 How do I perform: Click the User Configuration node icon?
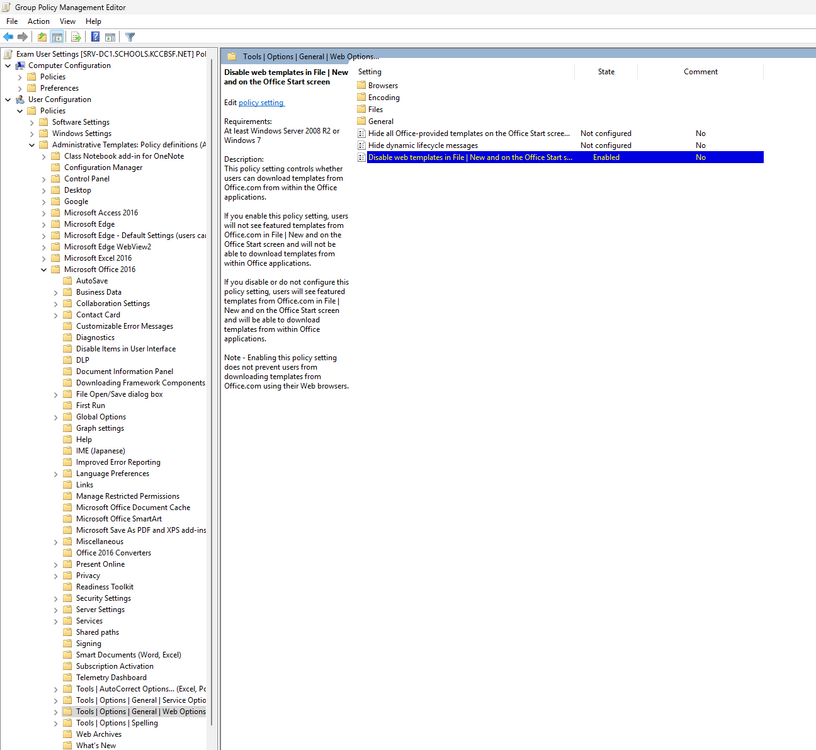coord(20,99)
